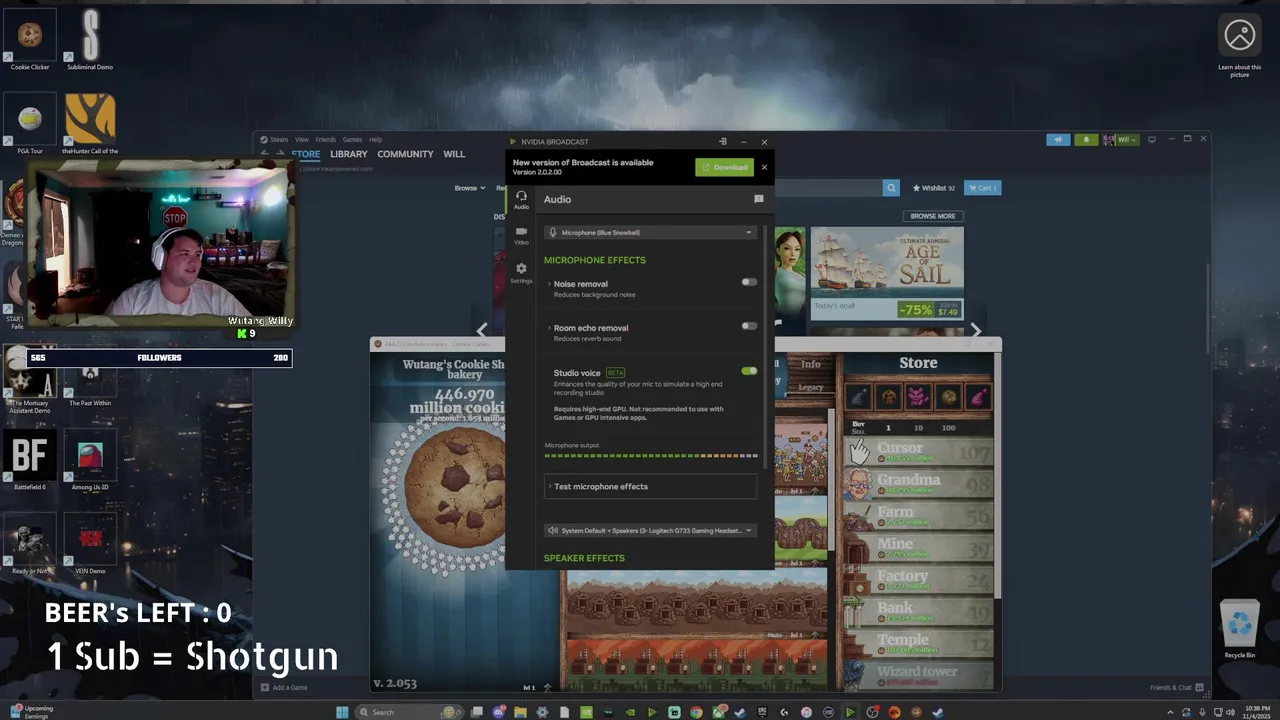Open the Help menu in Steam
1280x720 pixels.
point(376,140)
